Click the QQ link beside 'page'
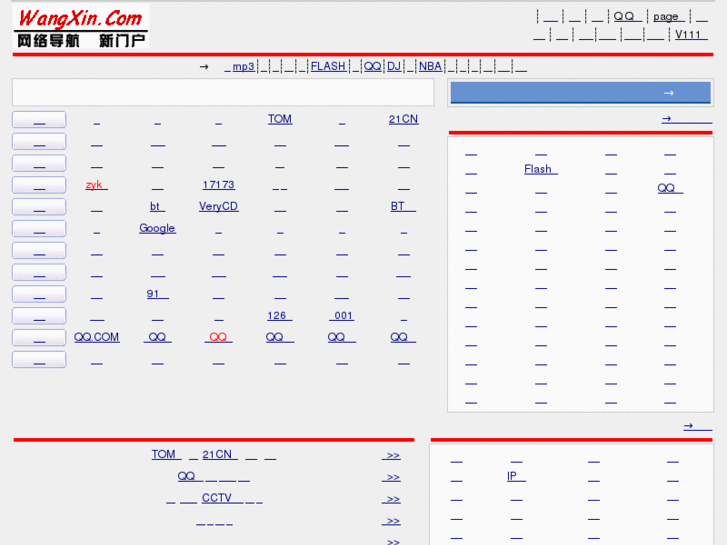 click(627, 16)
